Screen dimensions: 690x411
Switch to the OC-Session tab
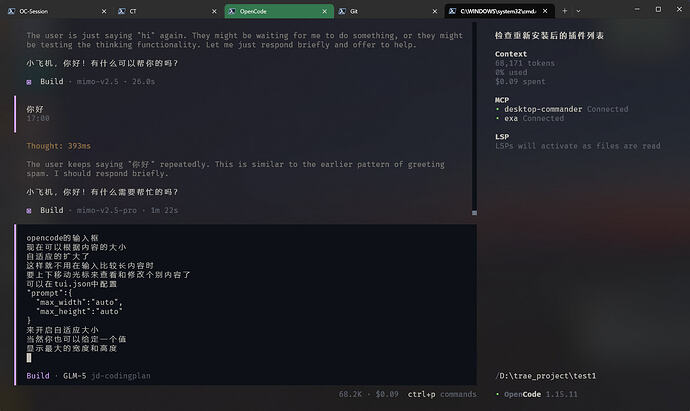(53, 11)
